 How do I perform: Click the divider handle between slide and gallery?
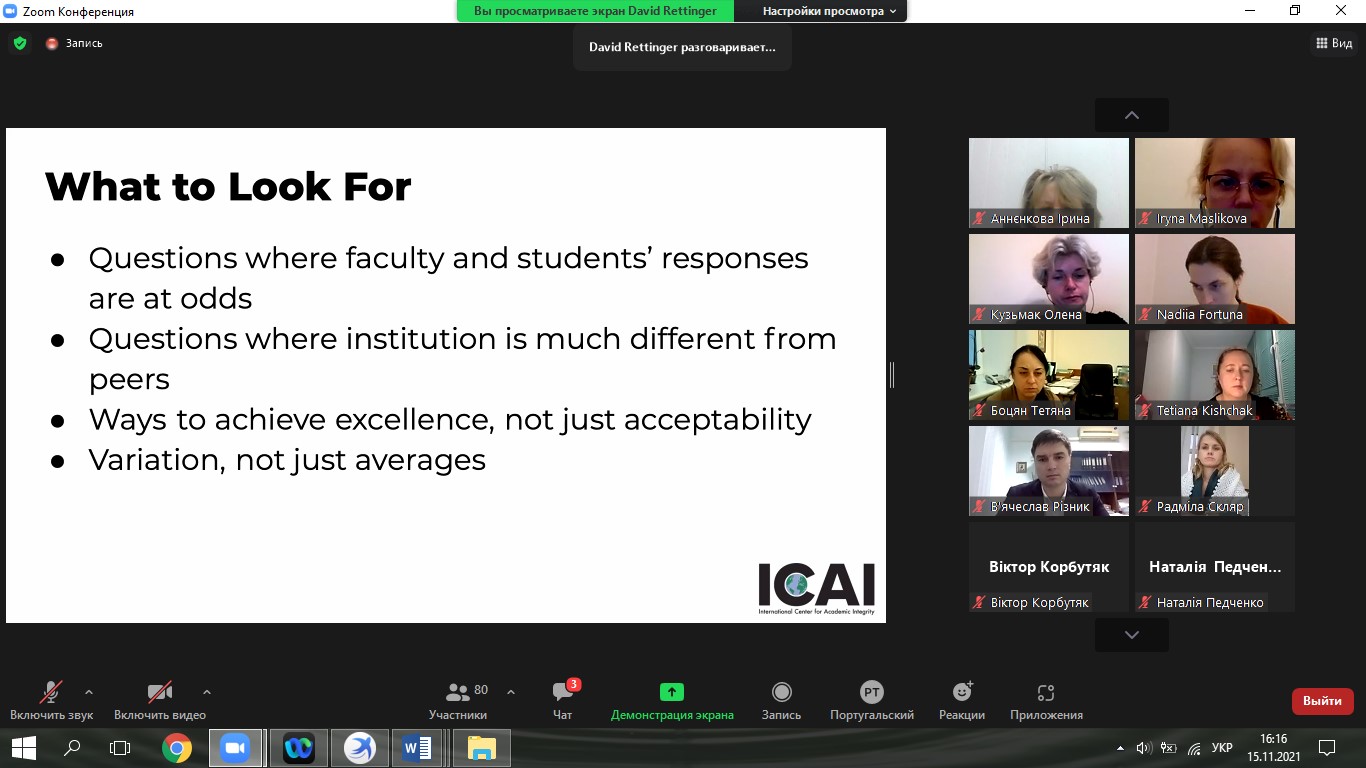(891, 375)
